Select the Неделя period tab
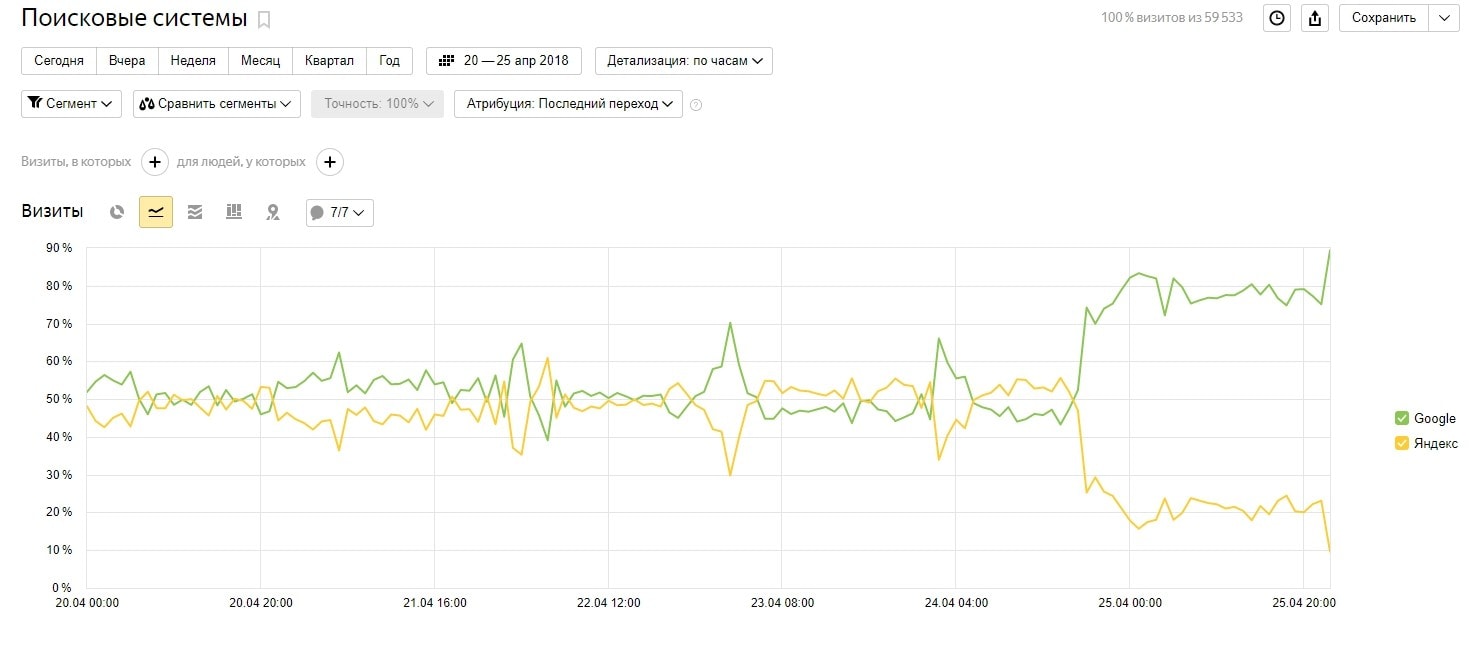The image size is (1469, 659). click(x=193, y=61)
